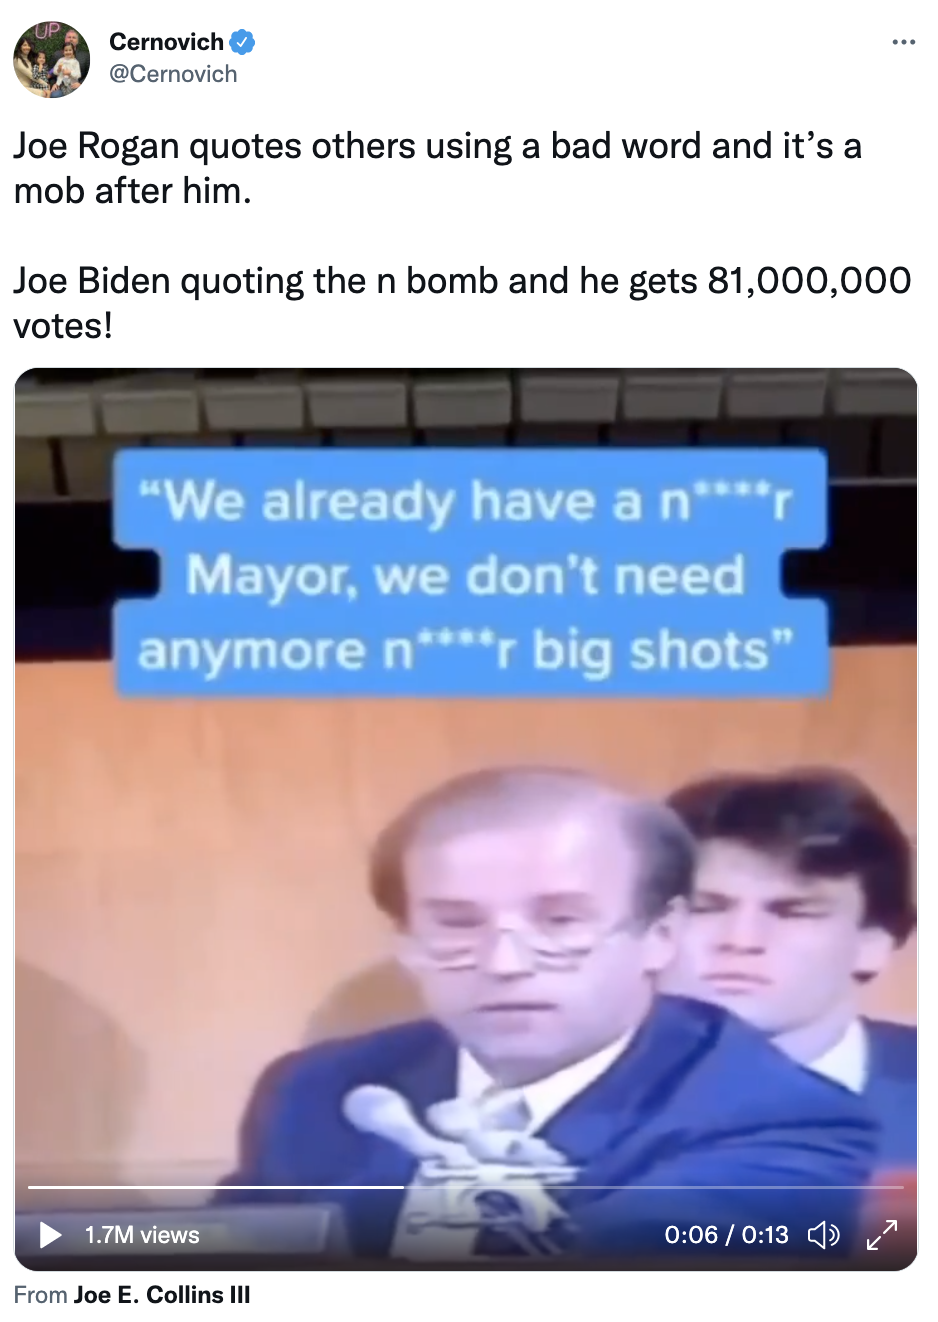Seek to the unplayed part of progress bar
Screen dimensions: 938x1322
point(654,1187)
